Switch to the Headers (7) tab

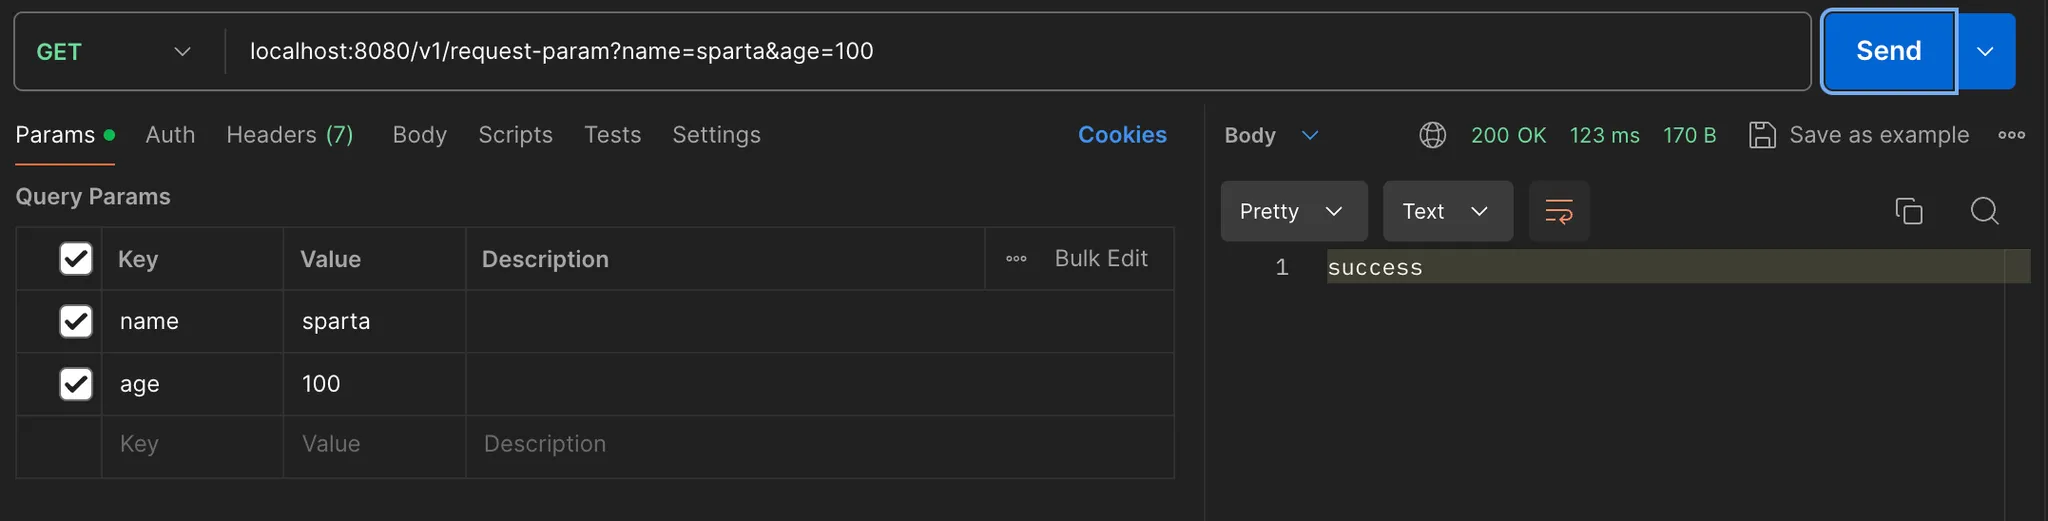pos(290,135)
